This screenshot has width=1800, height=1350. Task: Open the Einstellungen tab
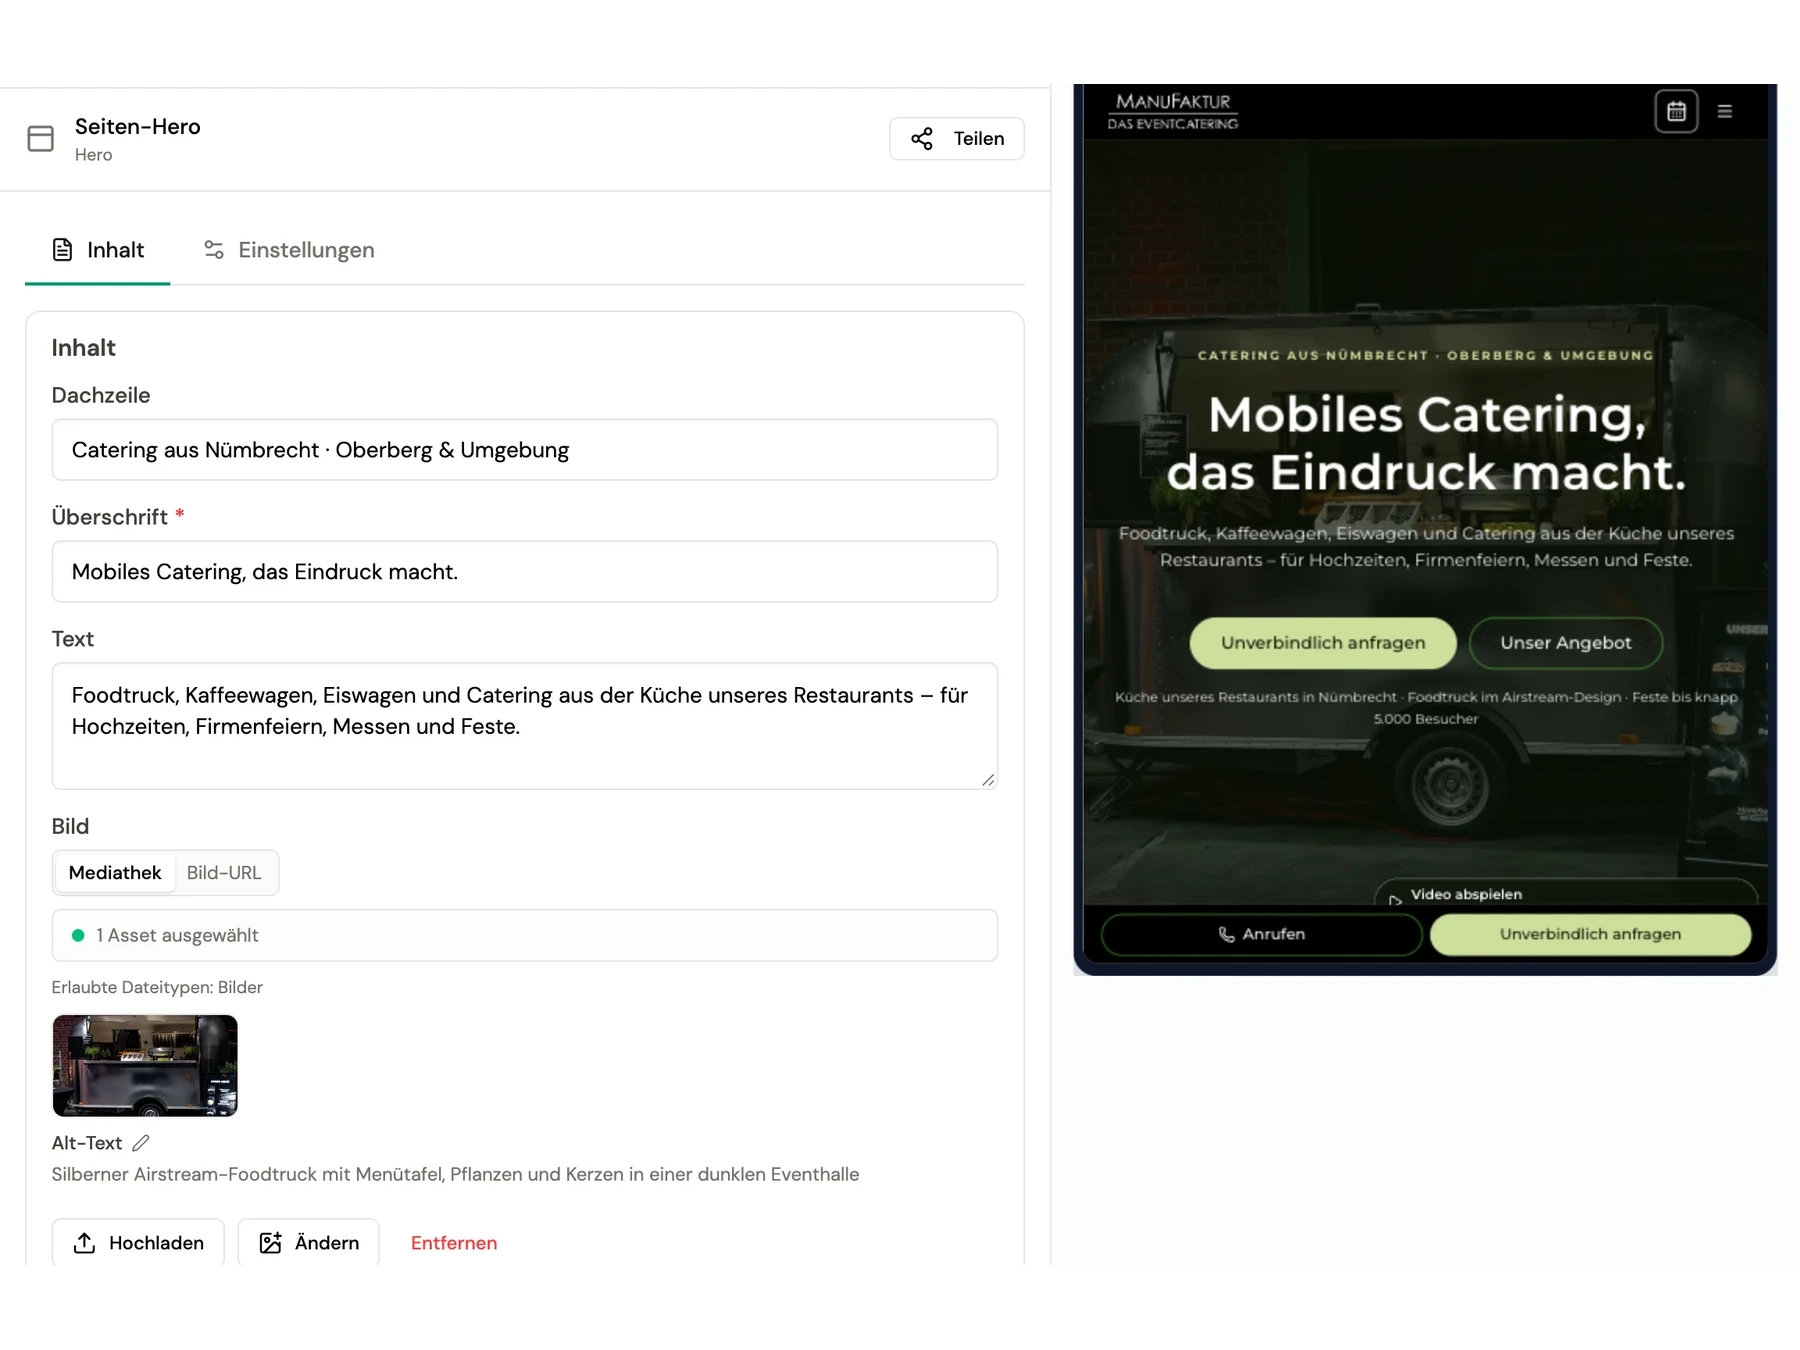(289, 250)
